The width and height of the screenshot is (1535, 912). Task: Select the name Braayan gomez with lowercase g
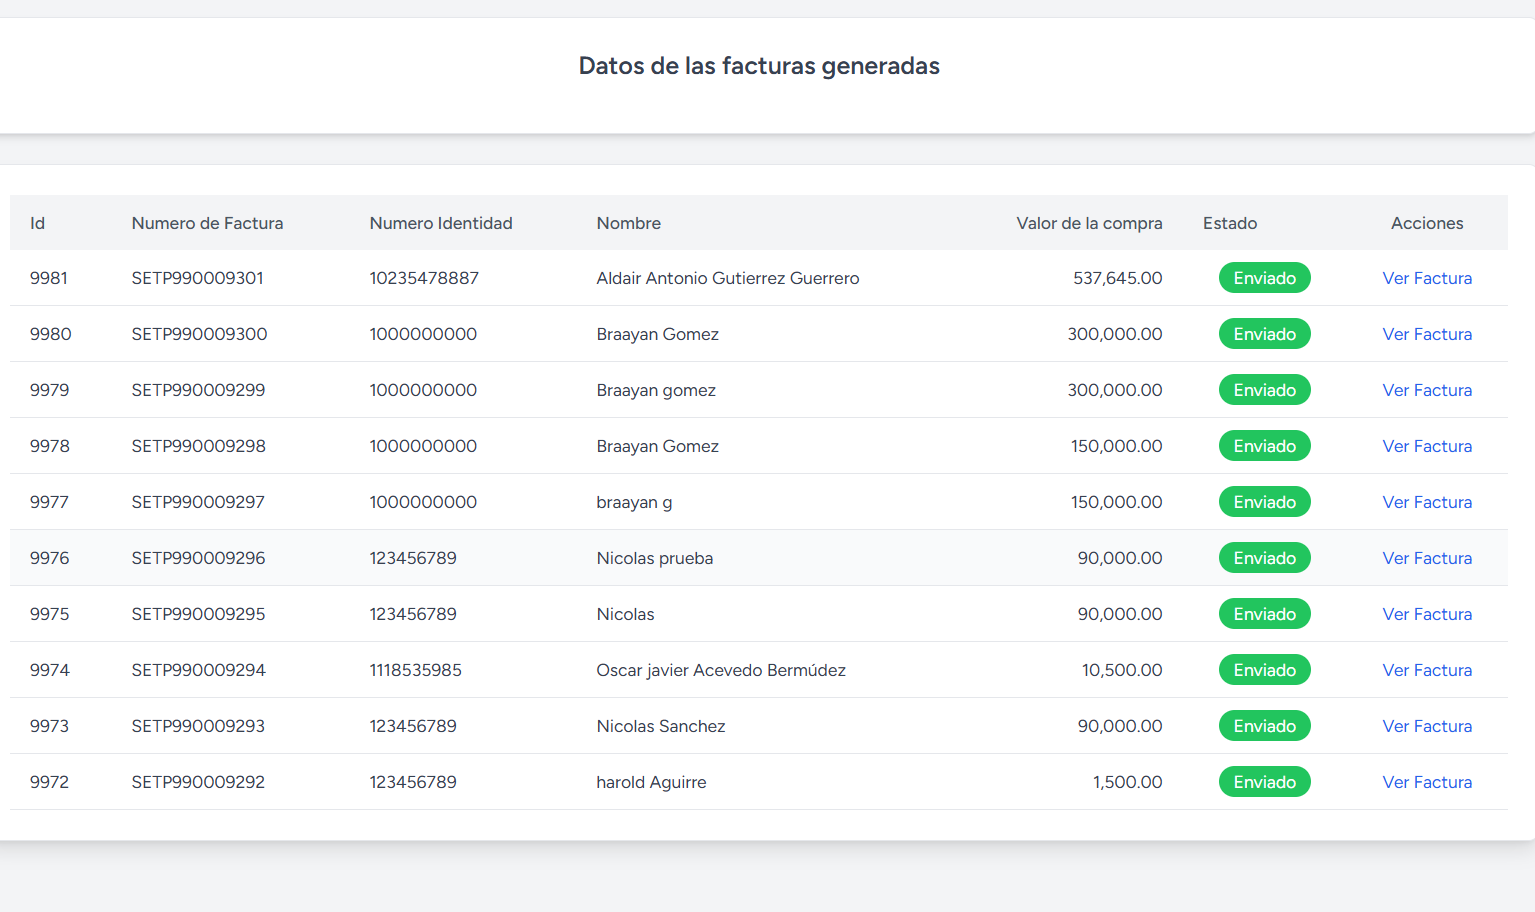click(656, 390)
